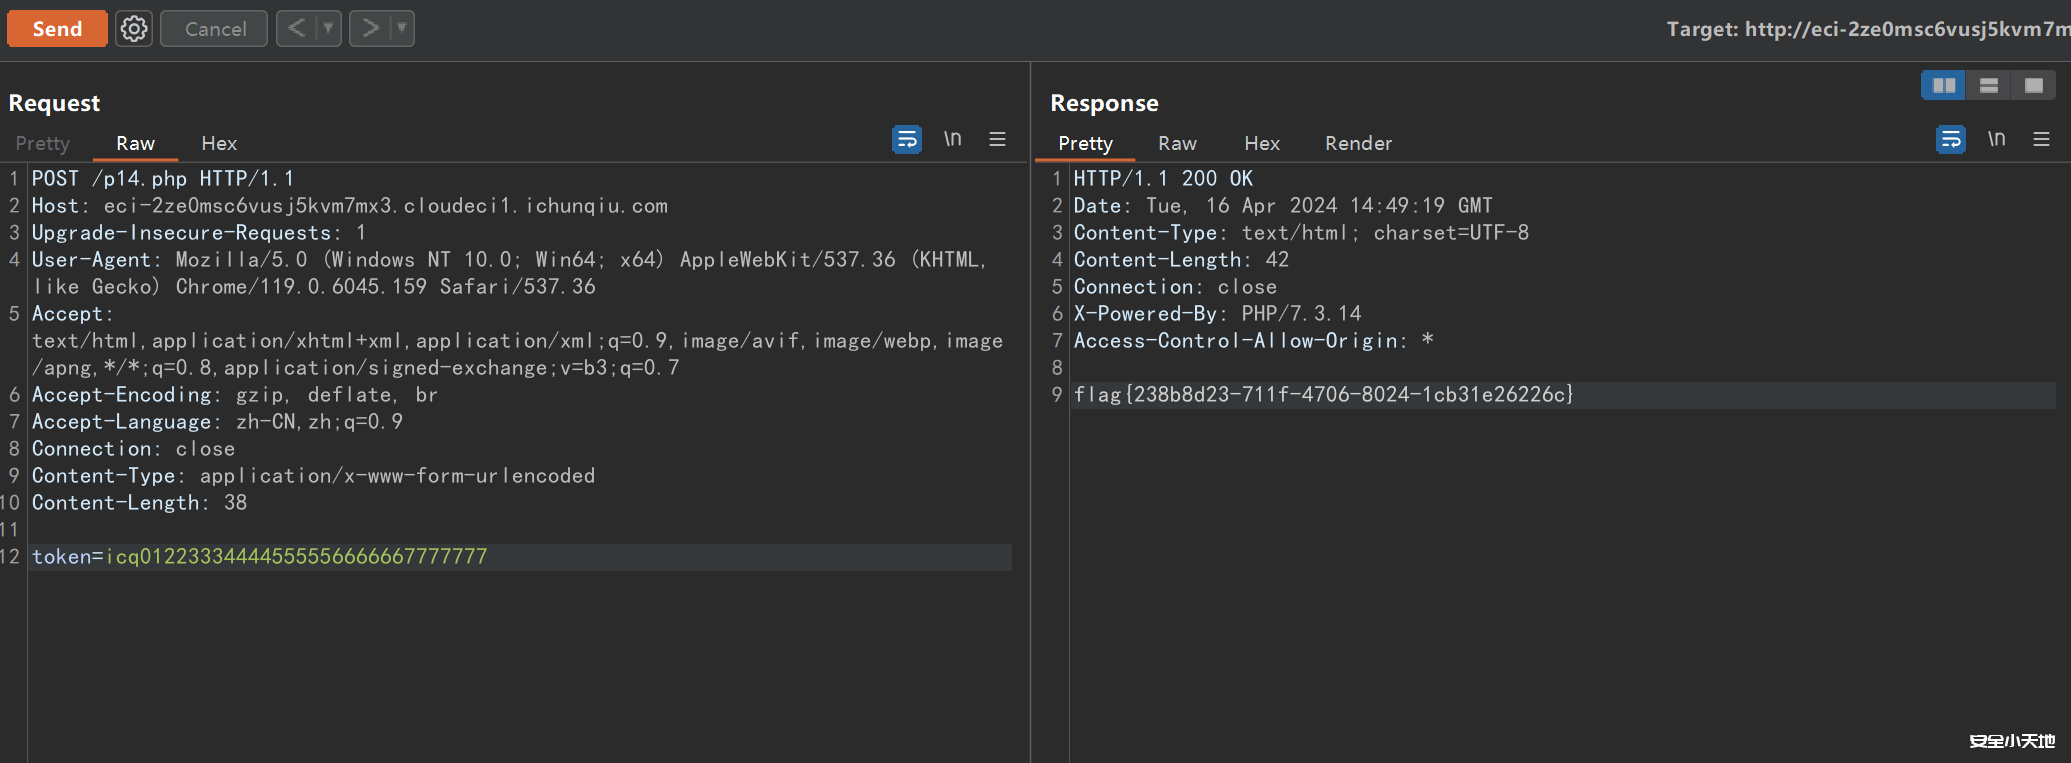Go forward to next request arrow

point(370,28)
